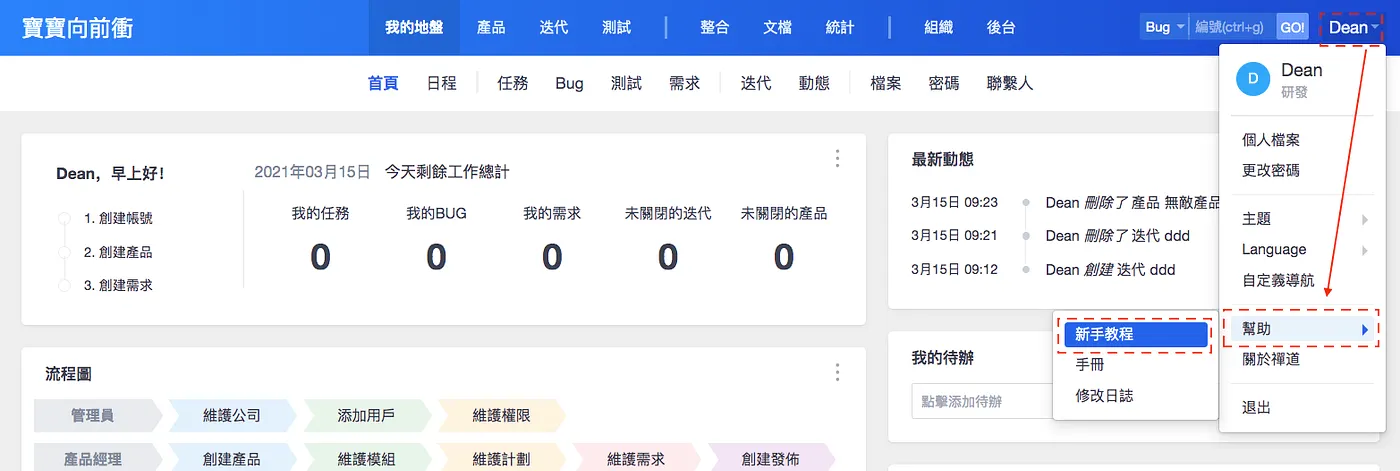Open three-dot menu on welcome panel
Viewport: 1400px width, 471px height.
click(837, 158)
